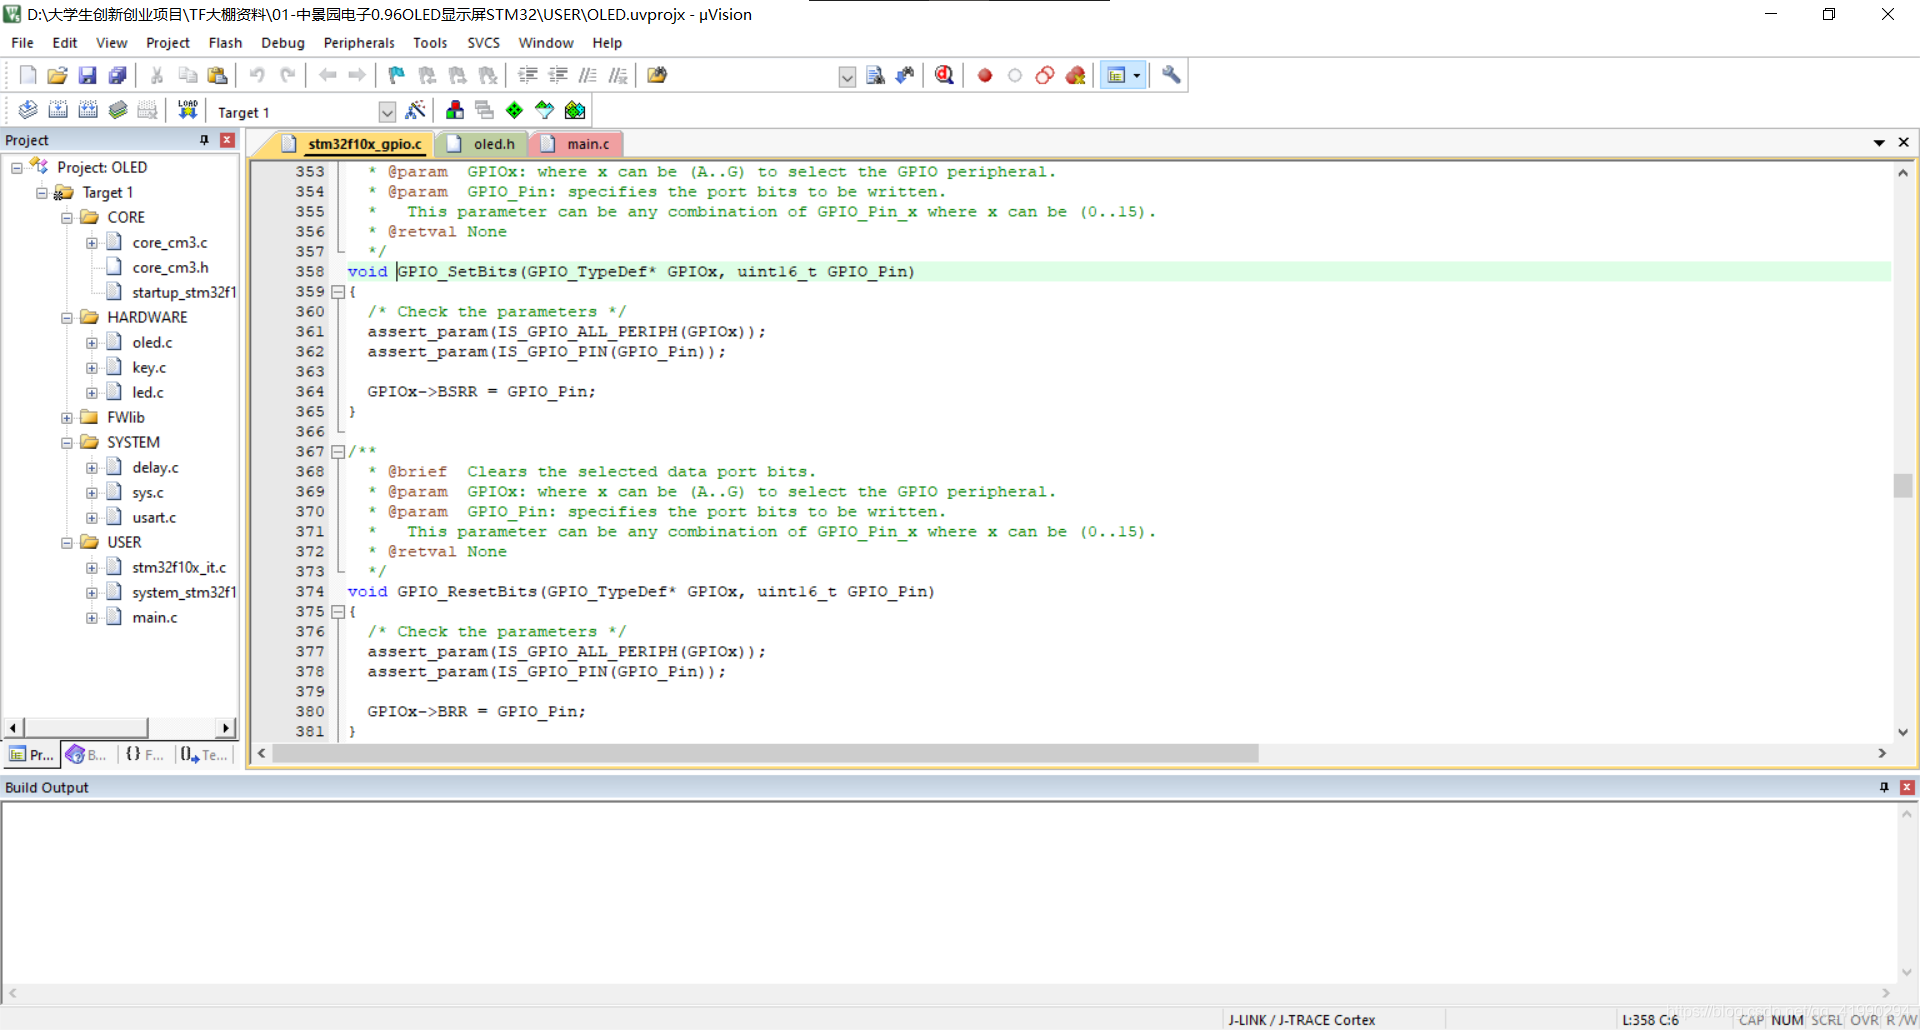Click the Open file folder icon
This screenshot has height=1030, width=1920.
[x=58, y=75]
